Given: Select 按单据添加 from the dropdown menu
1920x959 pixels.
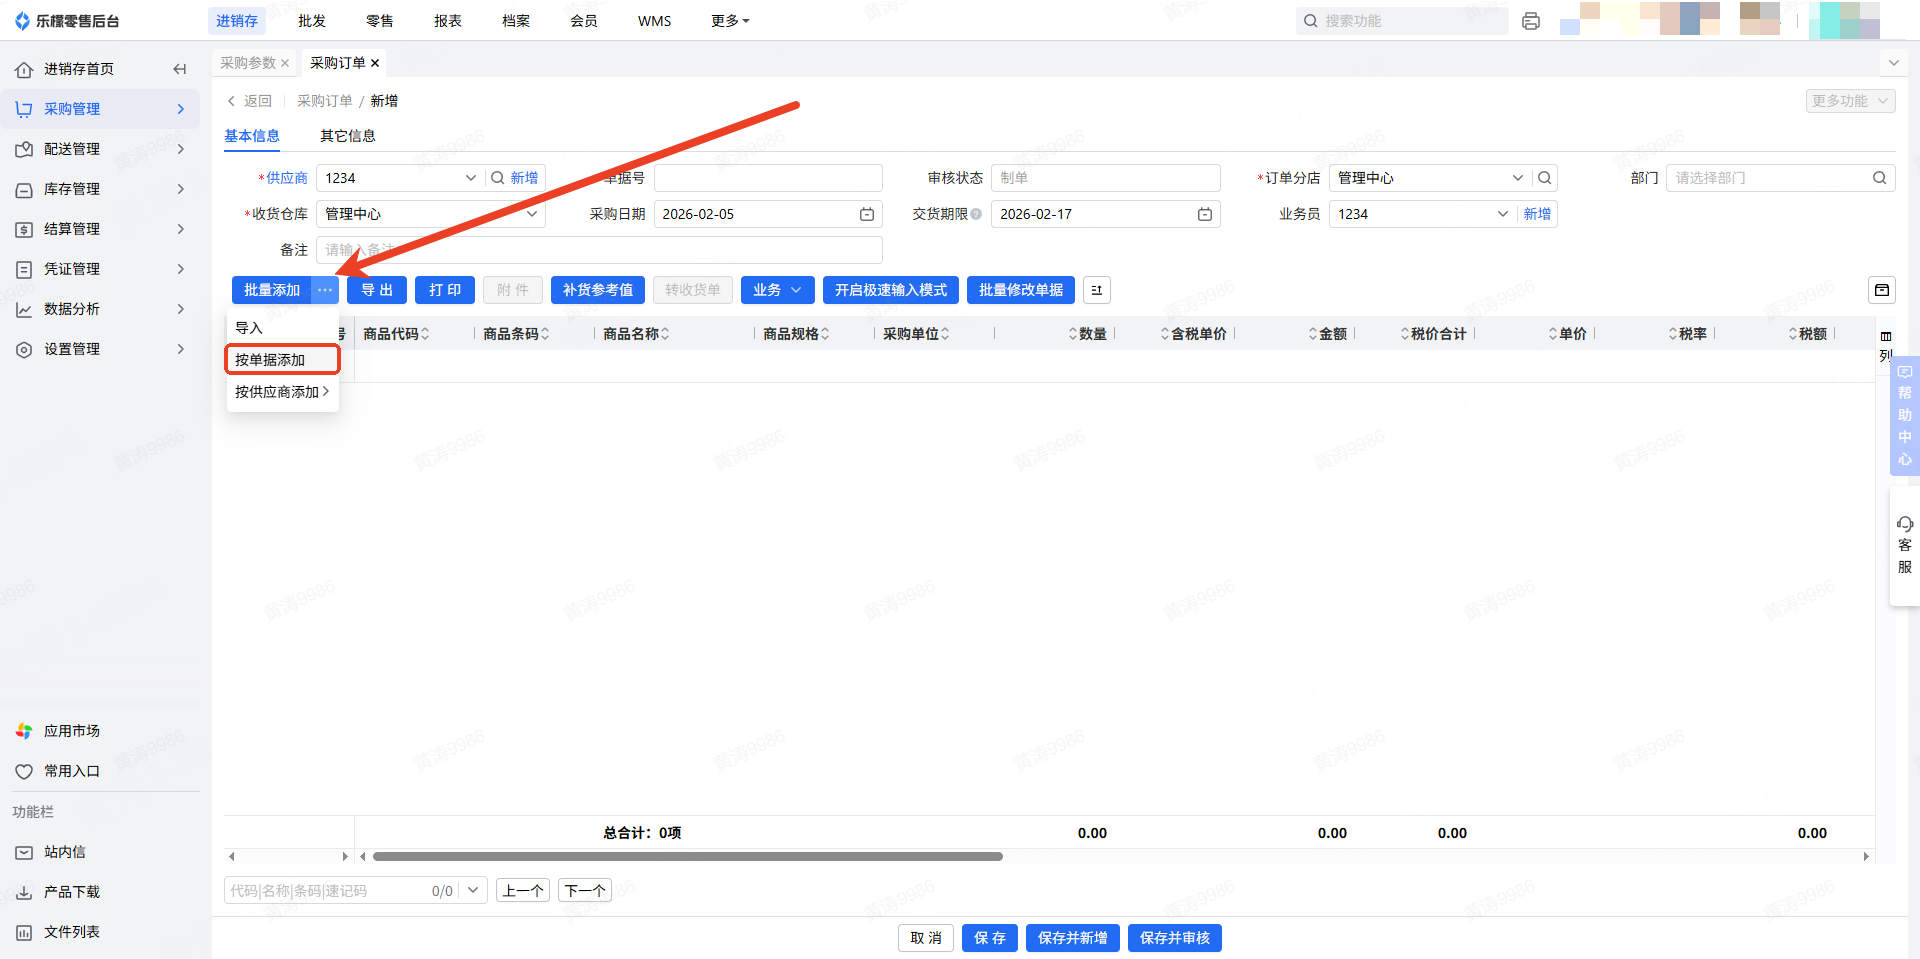Looking at the screenshot, I should (x=283, y=360).
